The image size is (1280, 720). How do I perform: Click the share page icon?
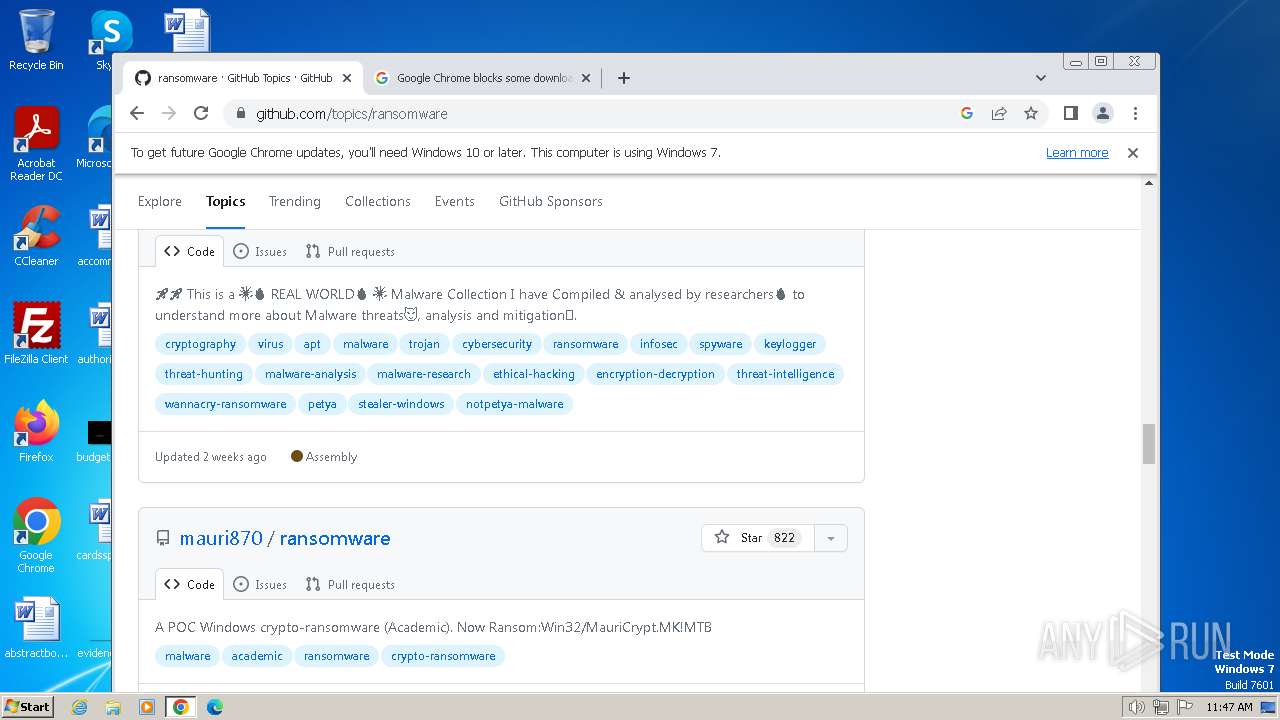point(999,114)
